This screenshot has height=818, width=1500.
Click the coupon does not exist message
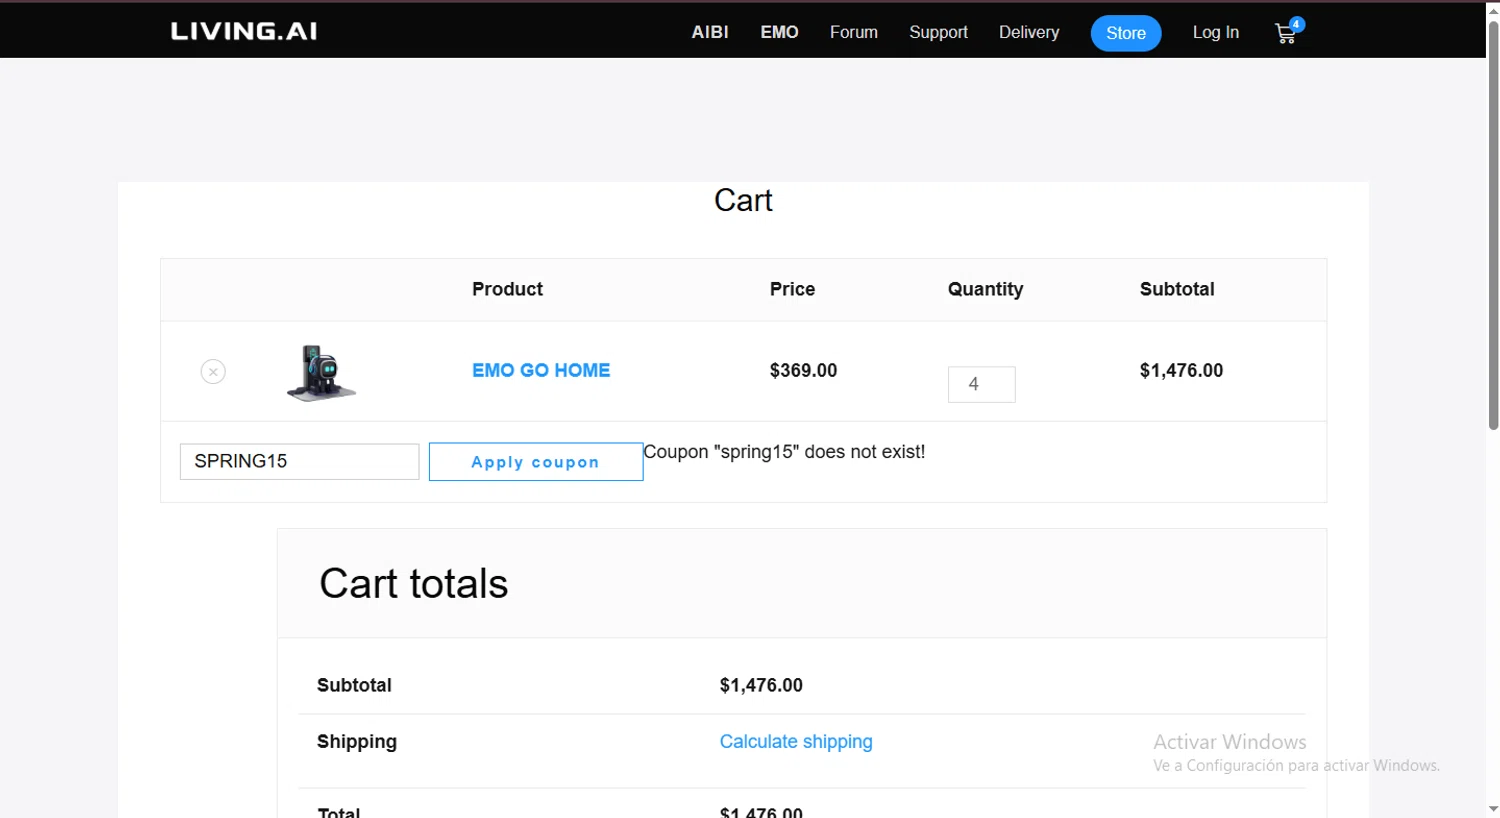coord(784,452)
